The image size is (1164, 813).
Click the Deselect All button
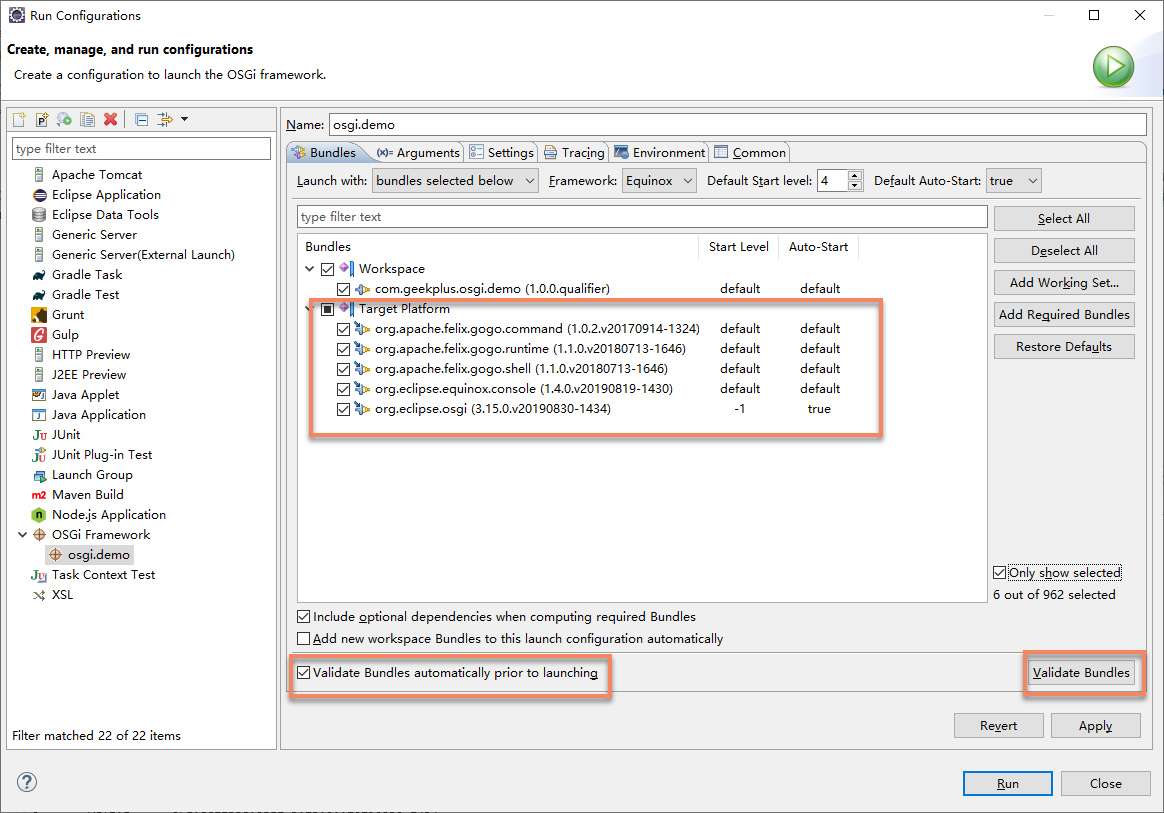point(1064,250)
